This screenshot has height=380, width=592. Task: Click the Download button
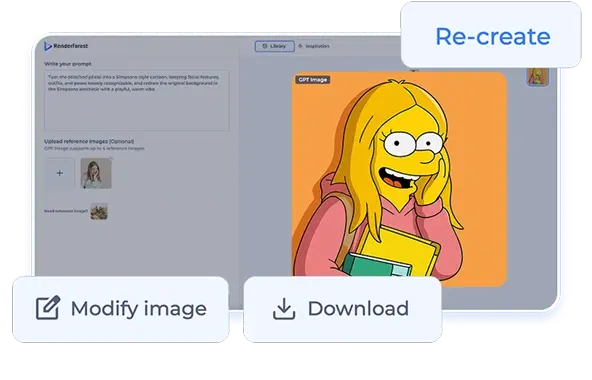point(342,309)
